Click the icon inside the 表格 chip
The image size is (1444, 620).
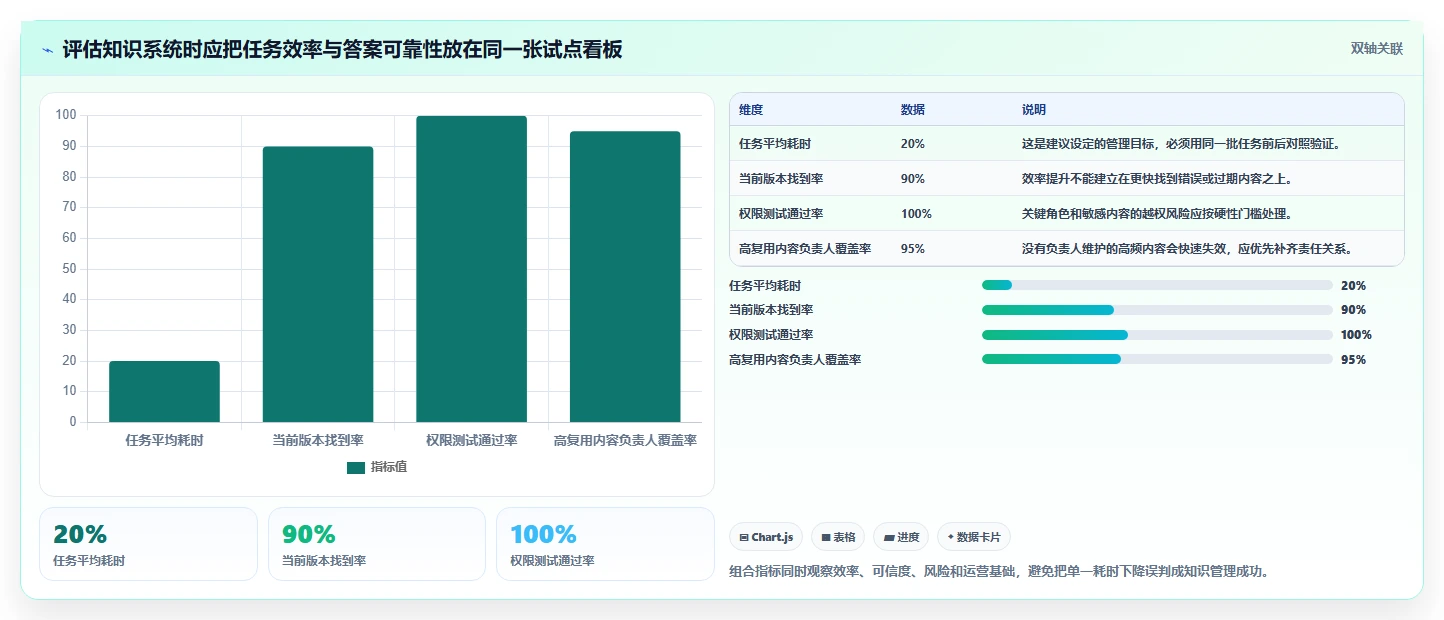(x=826, y=537)
